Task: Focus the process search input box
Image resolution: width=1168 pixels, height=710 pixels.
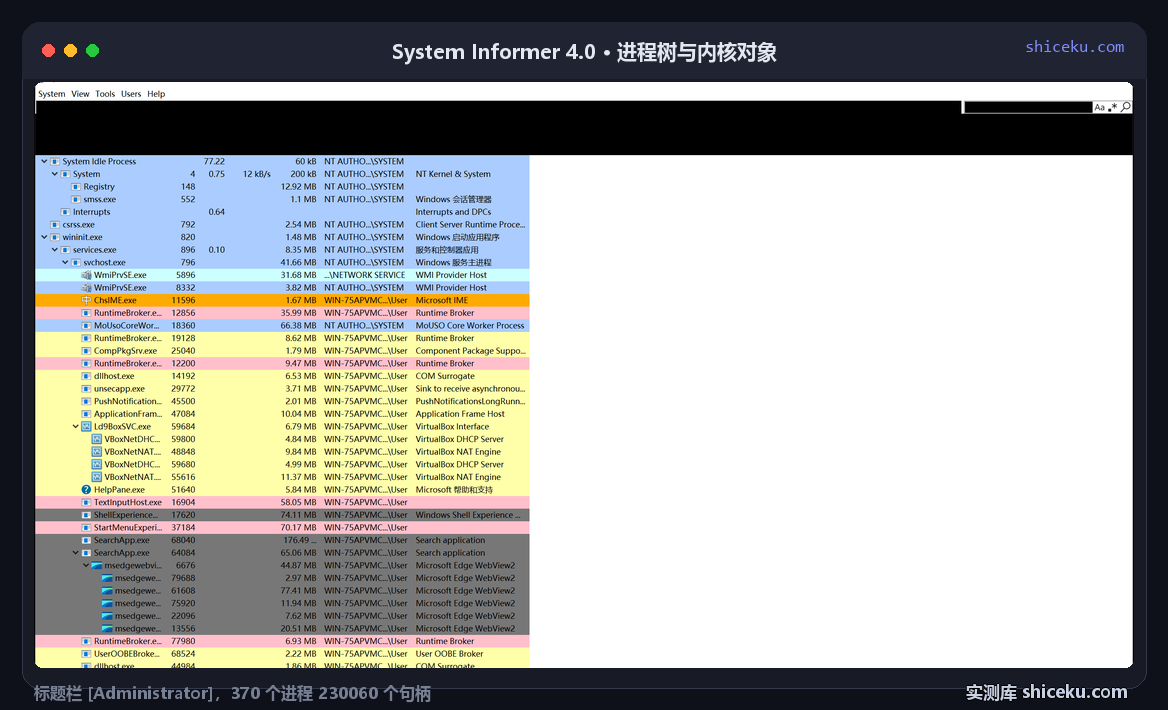Action: 1027,107
